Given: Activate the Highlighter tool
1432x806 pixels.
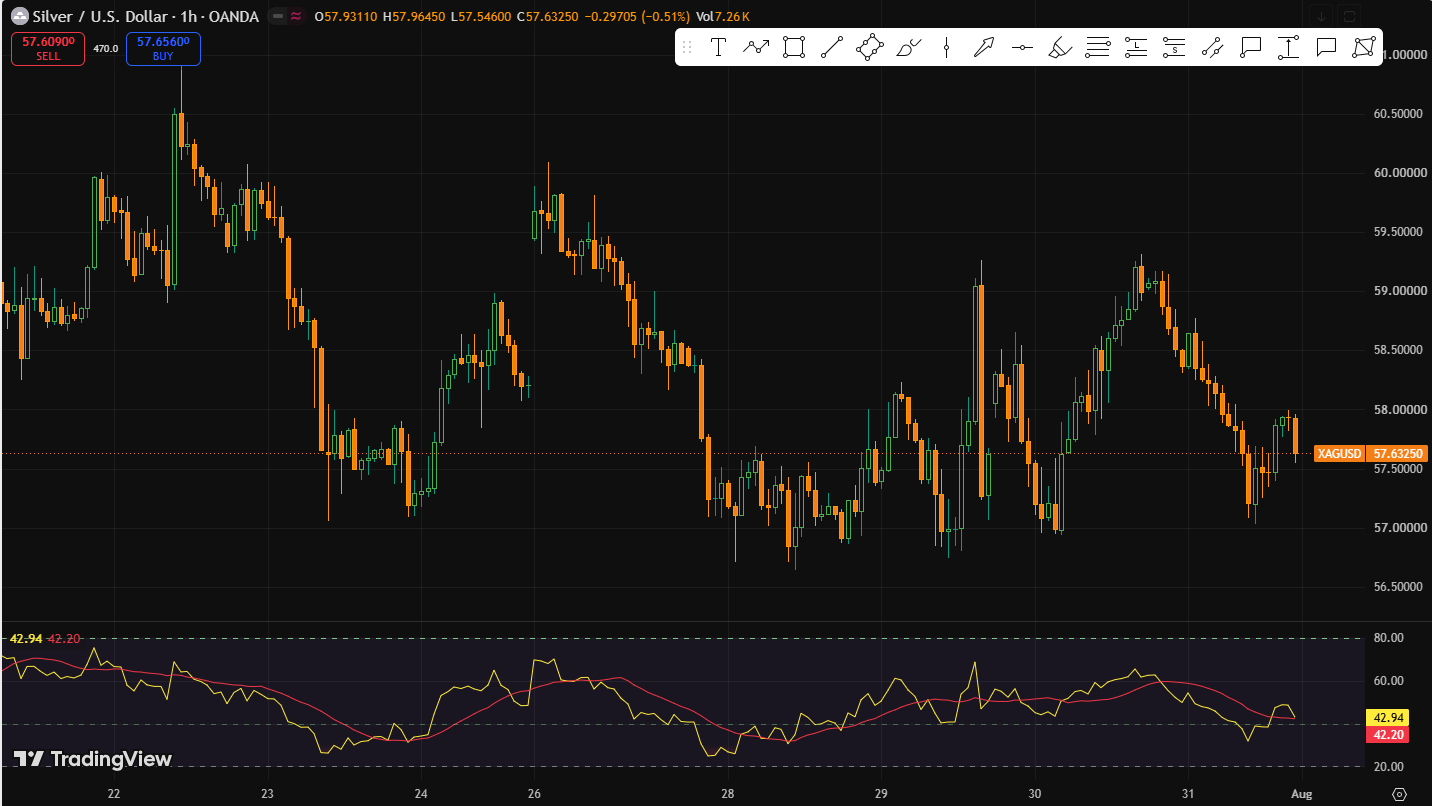Looking at the screenshot, I should [1060, 47].
